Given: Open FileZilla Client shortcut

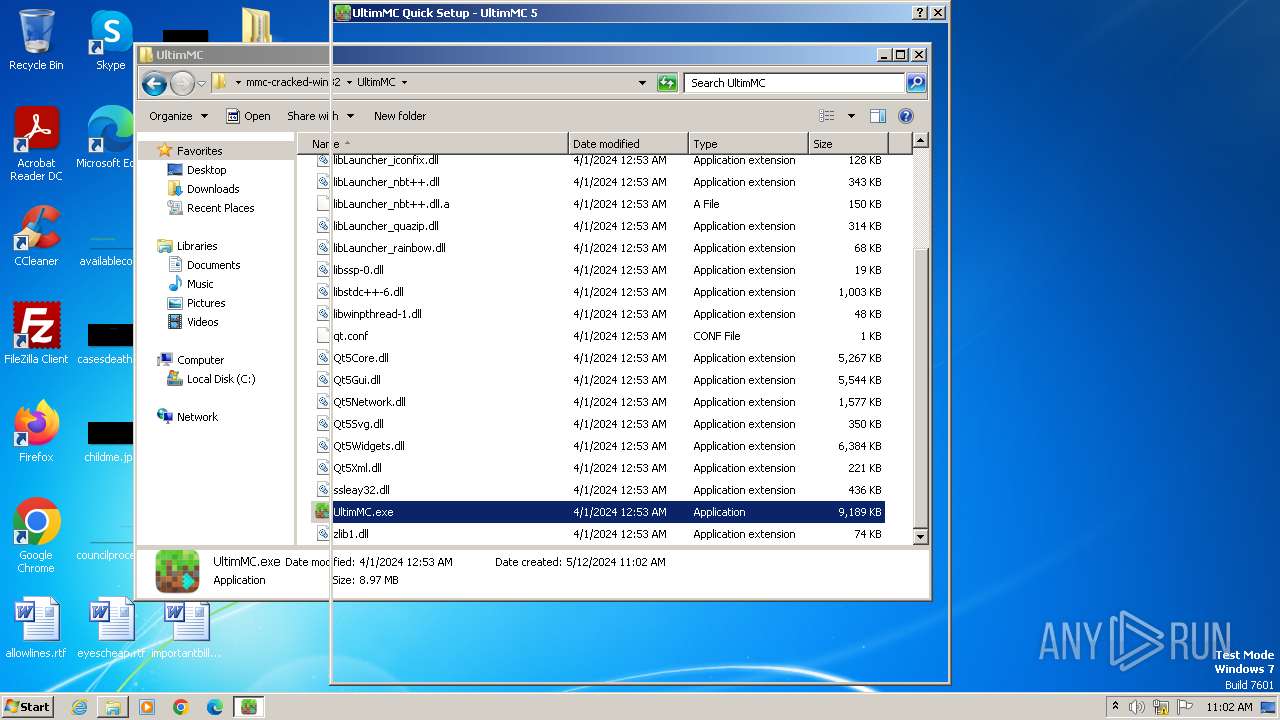Looking at the screenshot, I should coord(36,333).
